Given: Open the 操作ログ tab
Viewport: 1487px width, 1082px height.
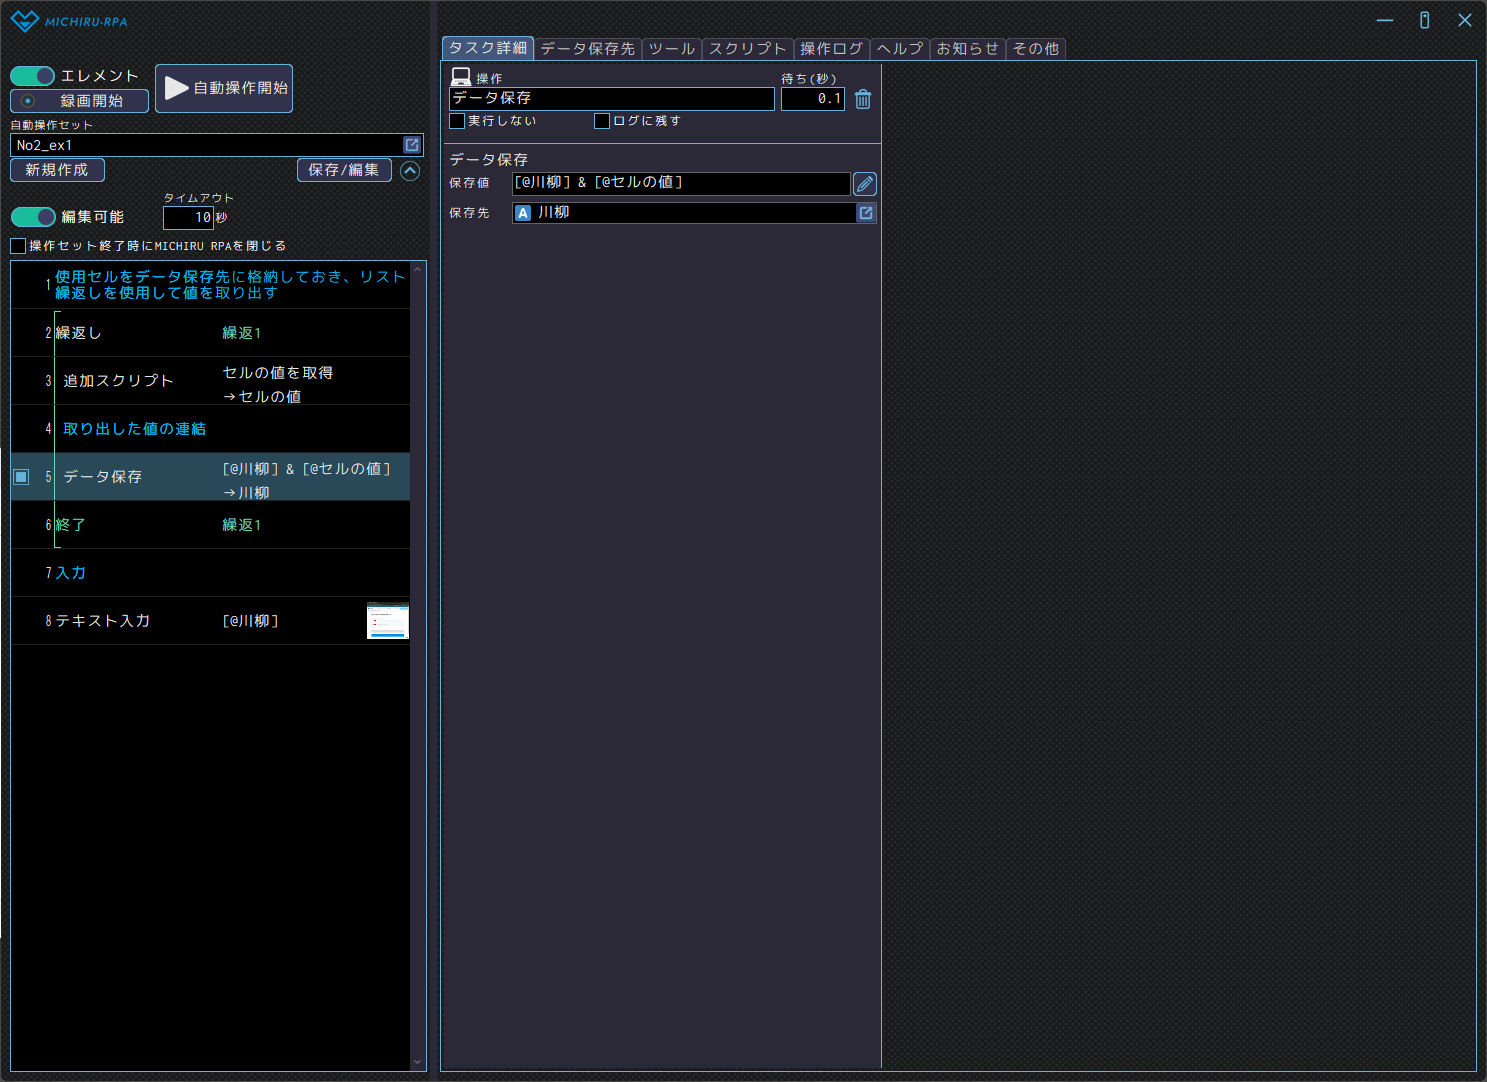Looking at the screenshot, I should pyautogui.click(x=831, y=49).
